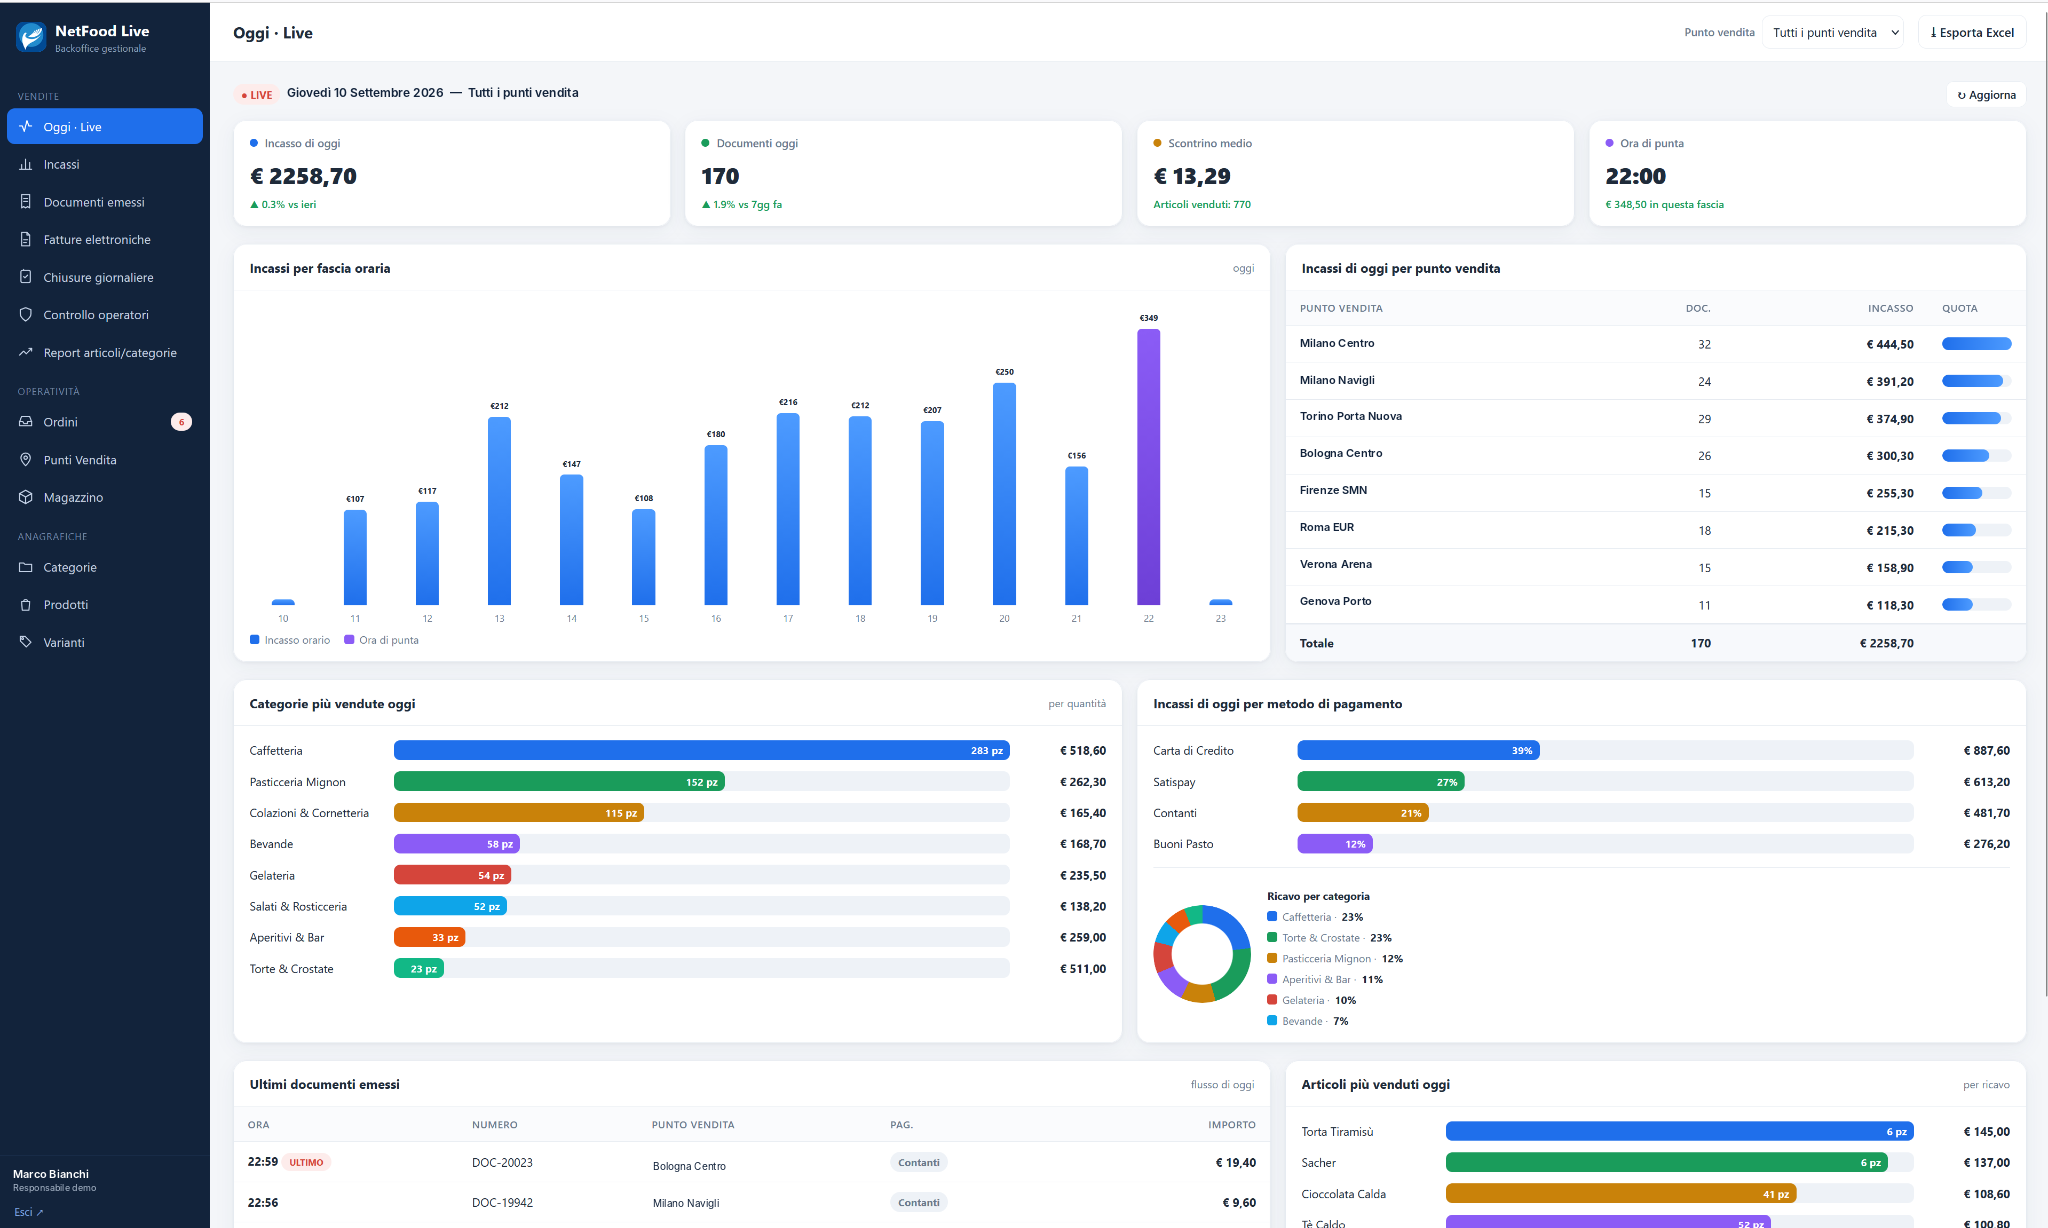Click the Torta Tiramisù 6 pz bar
The width and height of the screenshot is (2048, 1228).
coord(1679,1131)
